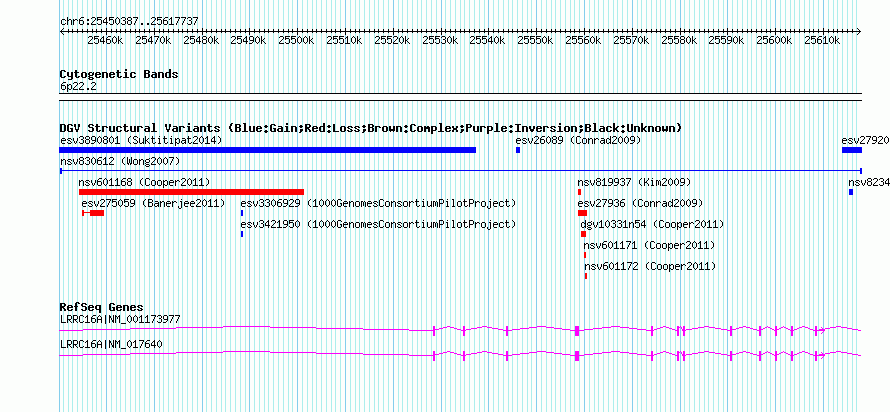Click the RefSeq Genes track heading
Image resolution: width=890 pixels, height=412 pixels.
[102, 307]
